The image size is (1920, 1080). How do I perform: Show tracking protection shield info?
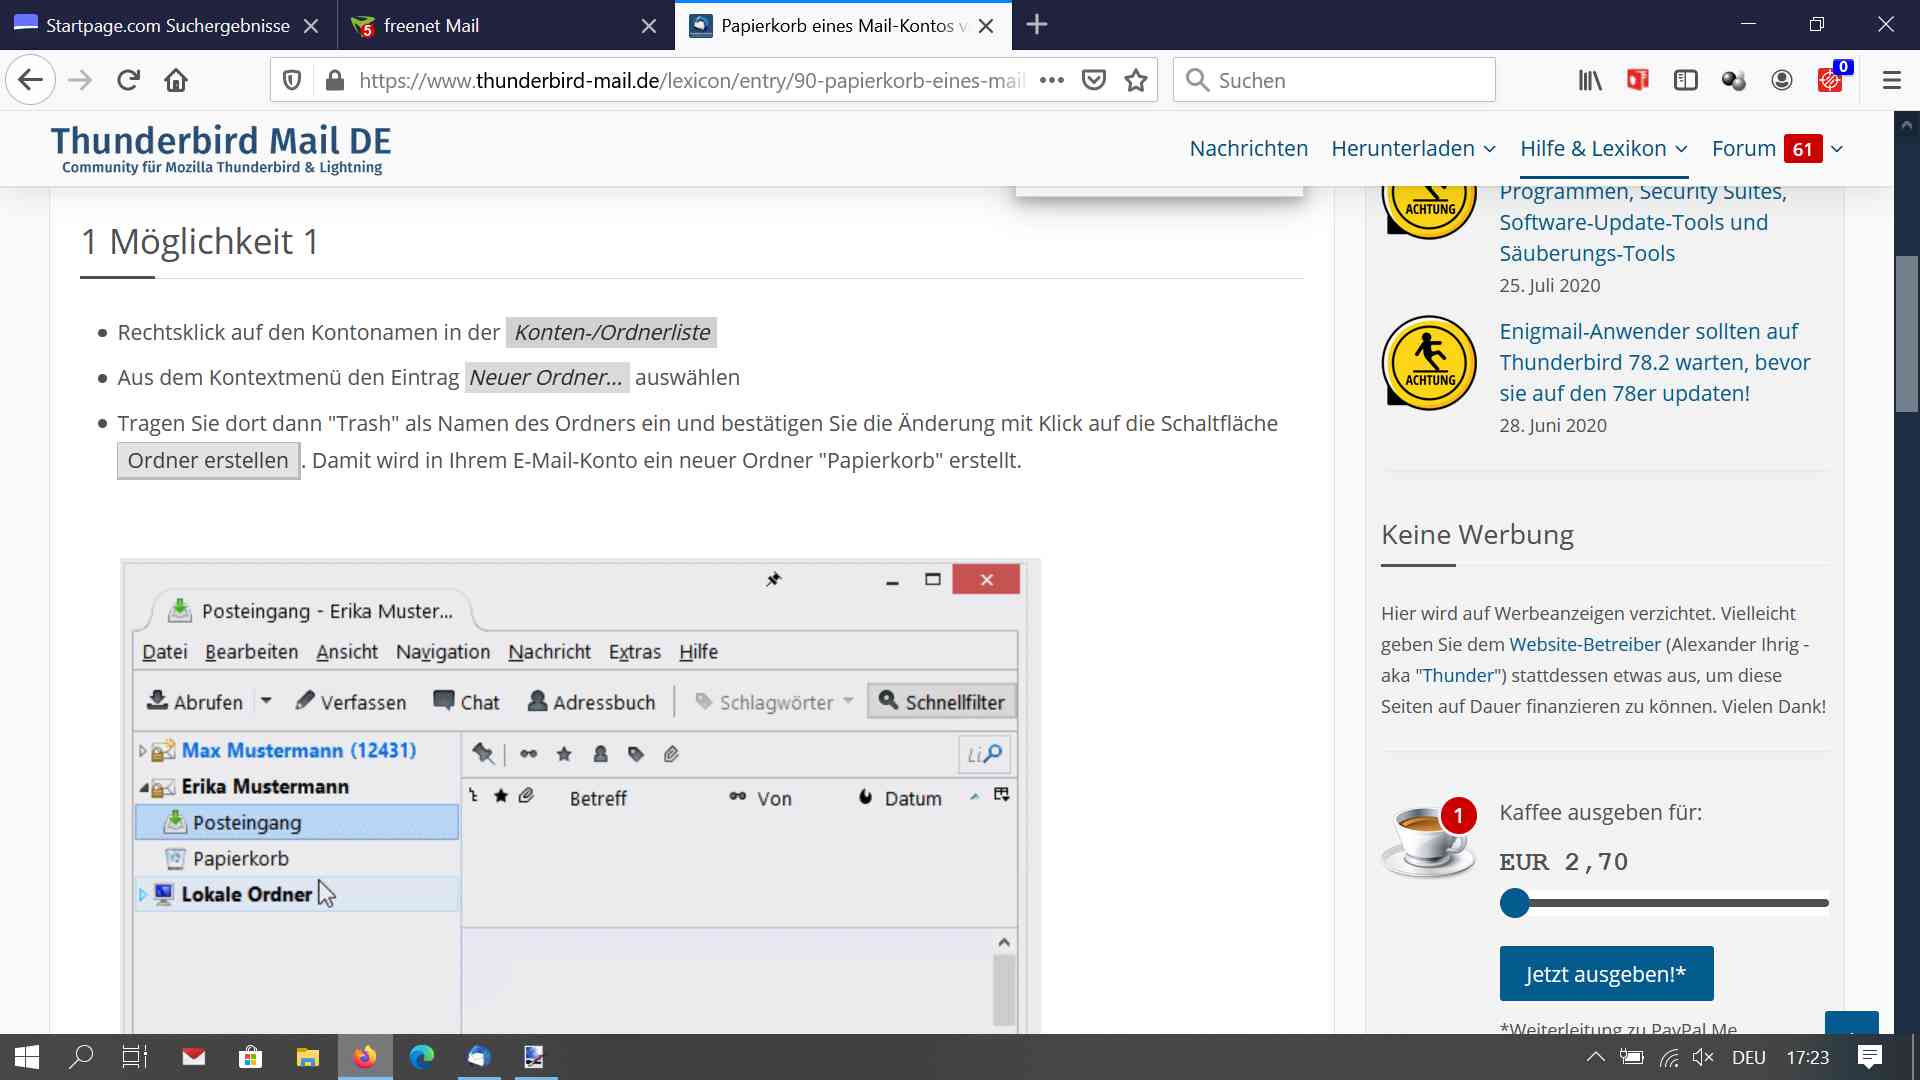tap(292, 80)
